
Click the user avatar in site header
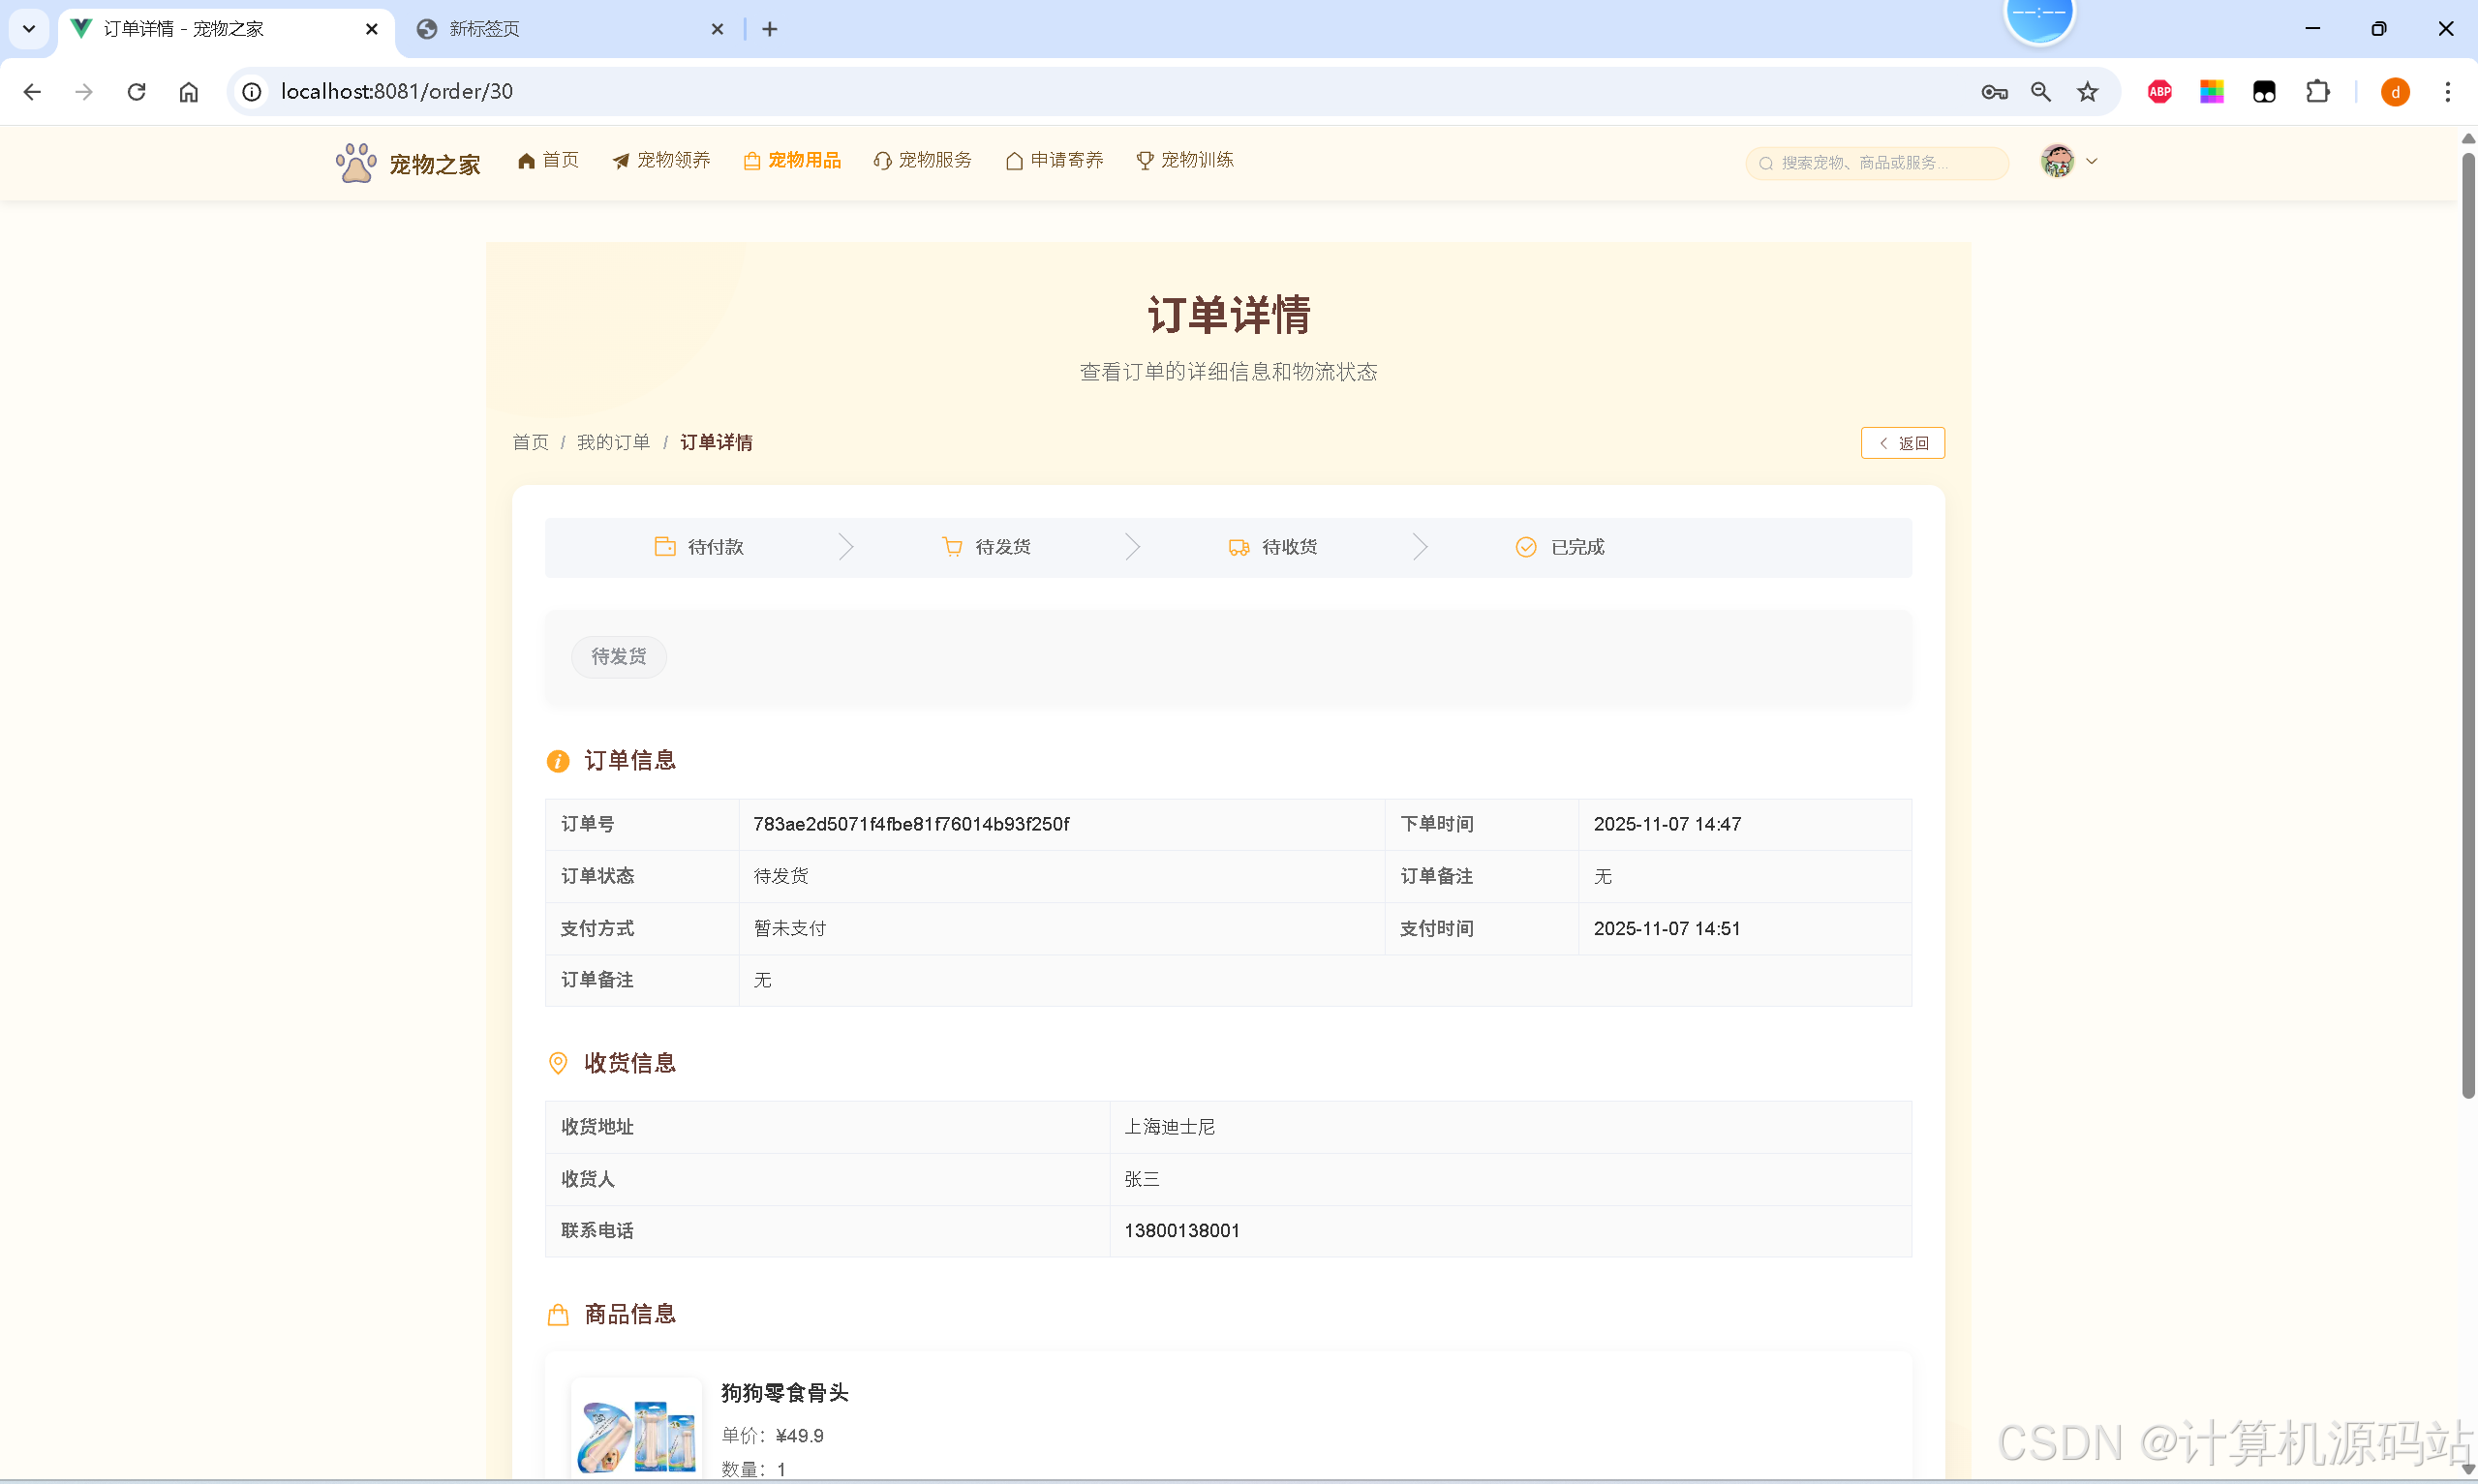(2057, 161)
